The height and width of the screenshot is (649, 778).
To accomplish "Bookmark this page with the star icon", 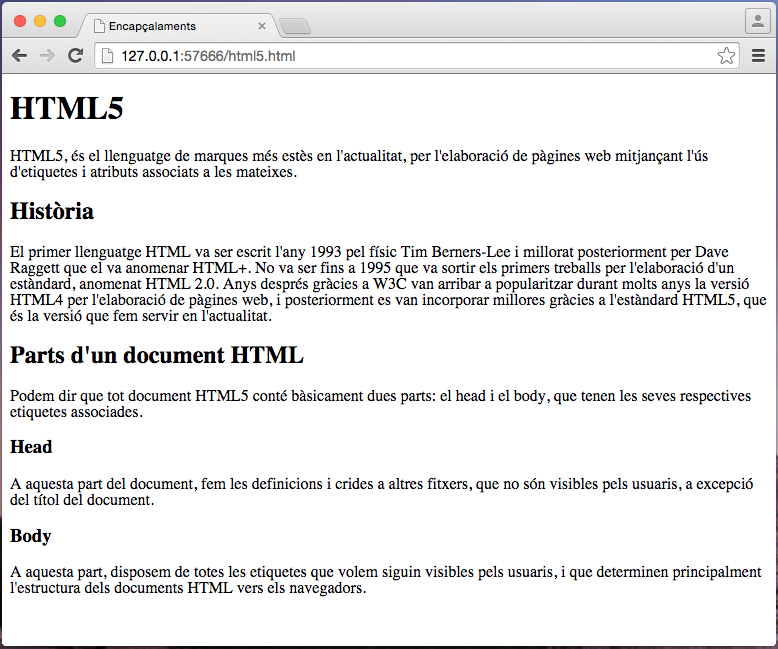I will 726,56.
